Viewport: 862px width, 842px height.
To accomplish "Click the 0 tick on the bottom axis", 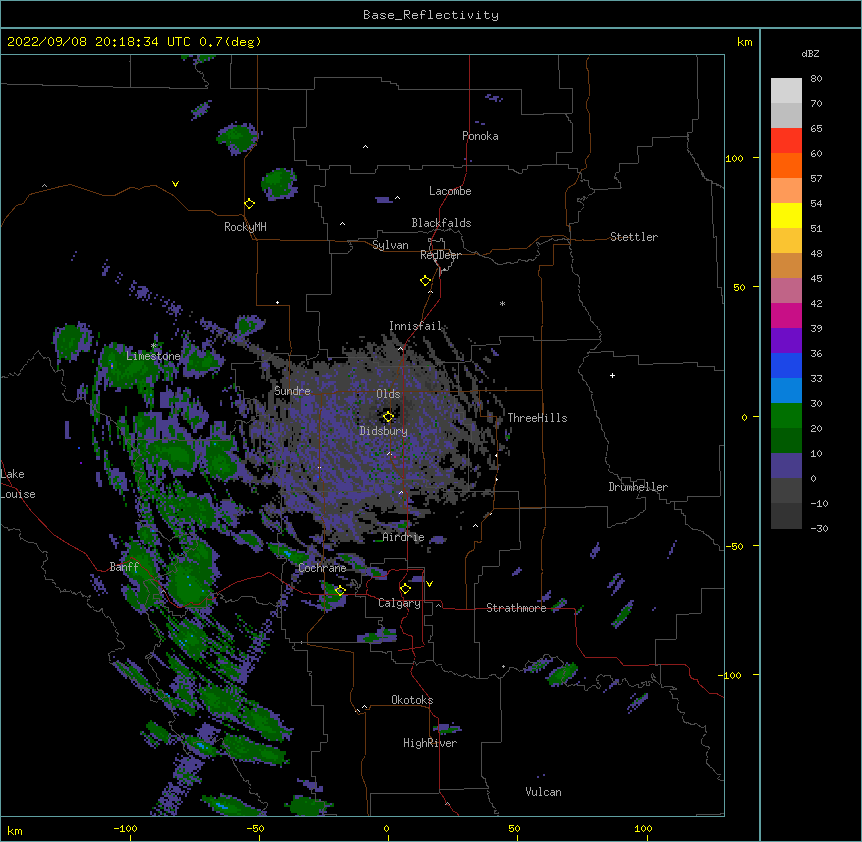I will pos(386,828).
